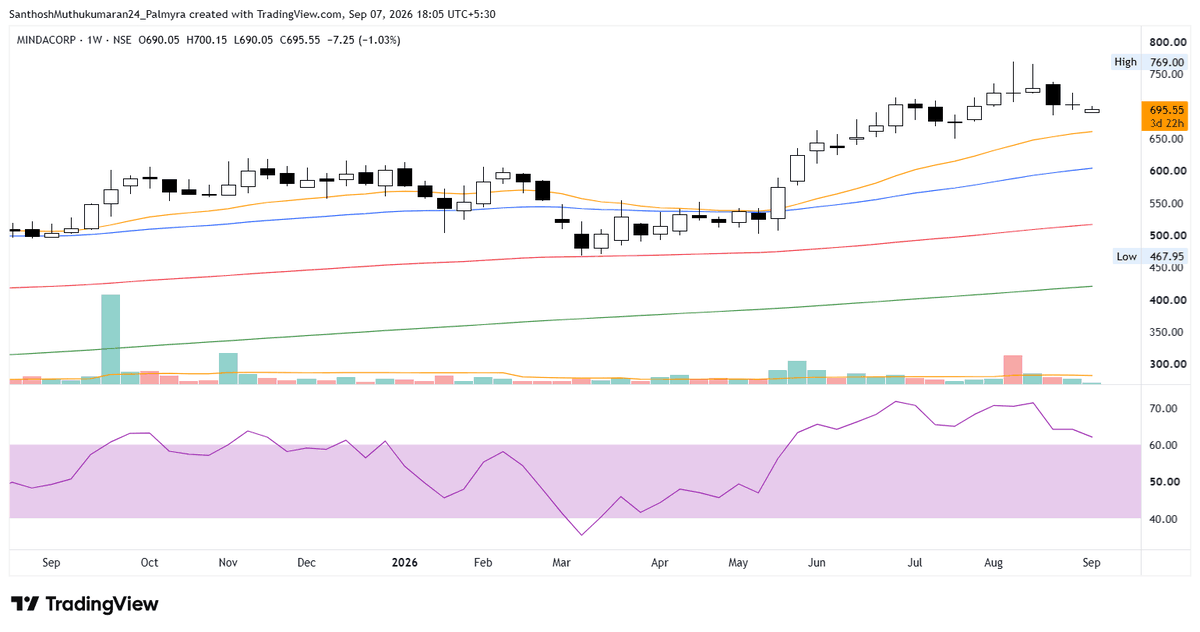Screen dimensions: 1200x632
Task: Click 550.00 on the price axis
Action: (1167, 204)
